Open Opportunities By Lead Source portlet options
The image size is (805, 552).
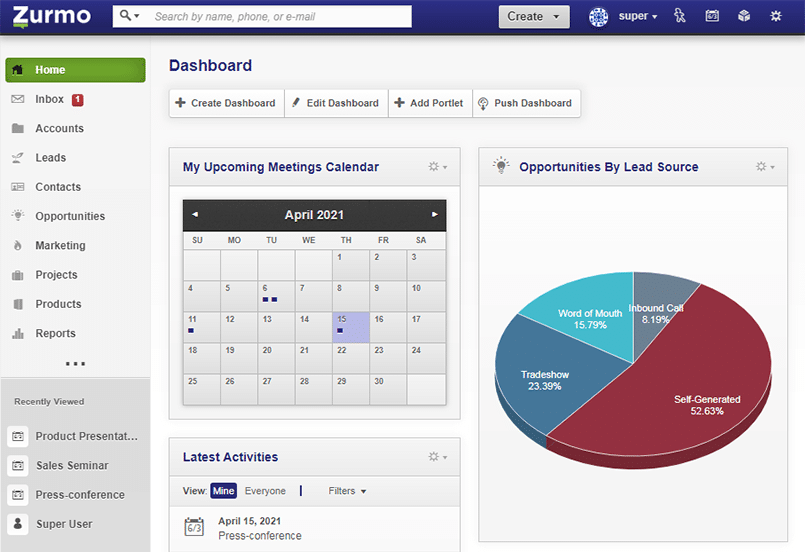pyautogui.click(x=765, y=167)
